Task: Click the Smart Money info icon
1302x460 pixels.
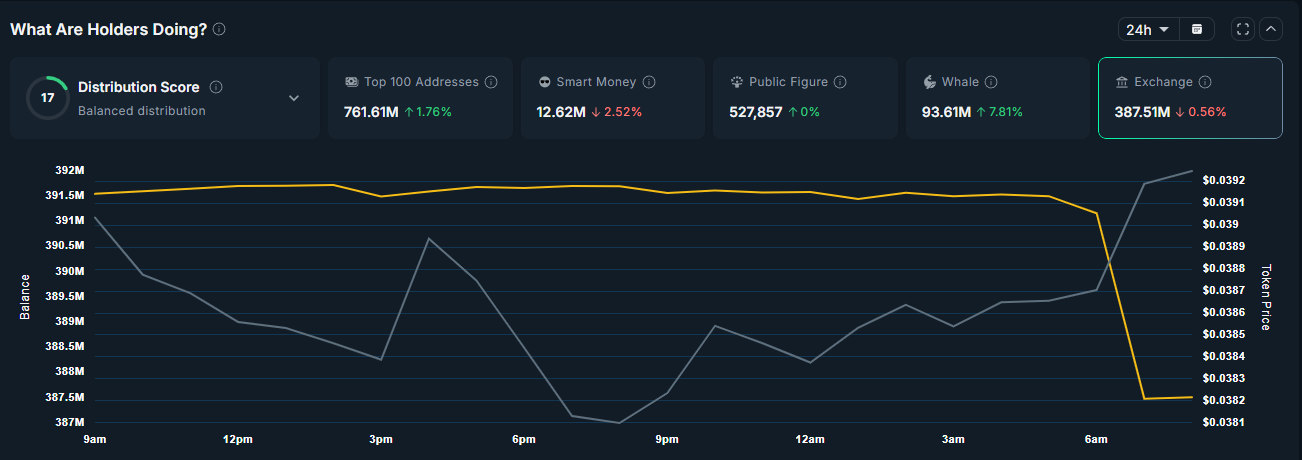Action: pyautogui.click(x=649, y=82)
